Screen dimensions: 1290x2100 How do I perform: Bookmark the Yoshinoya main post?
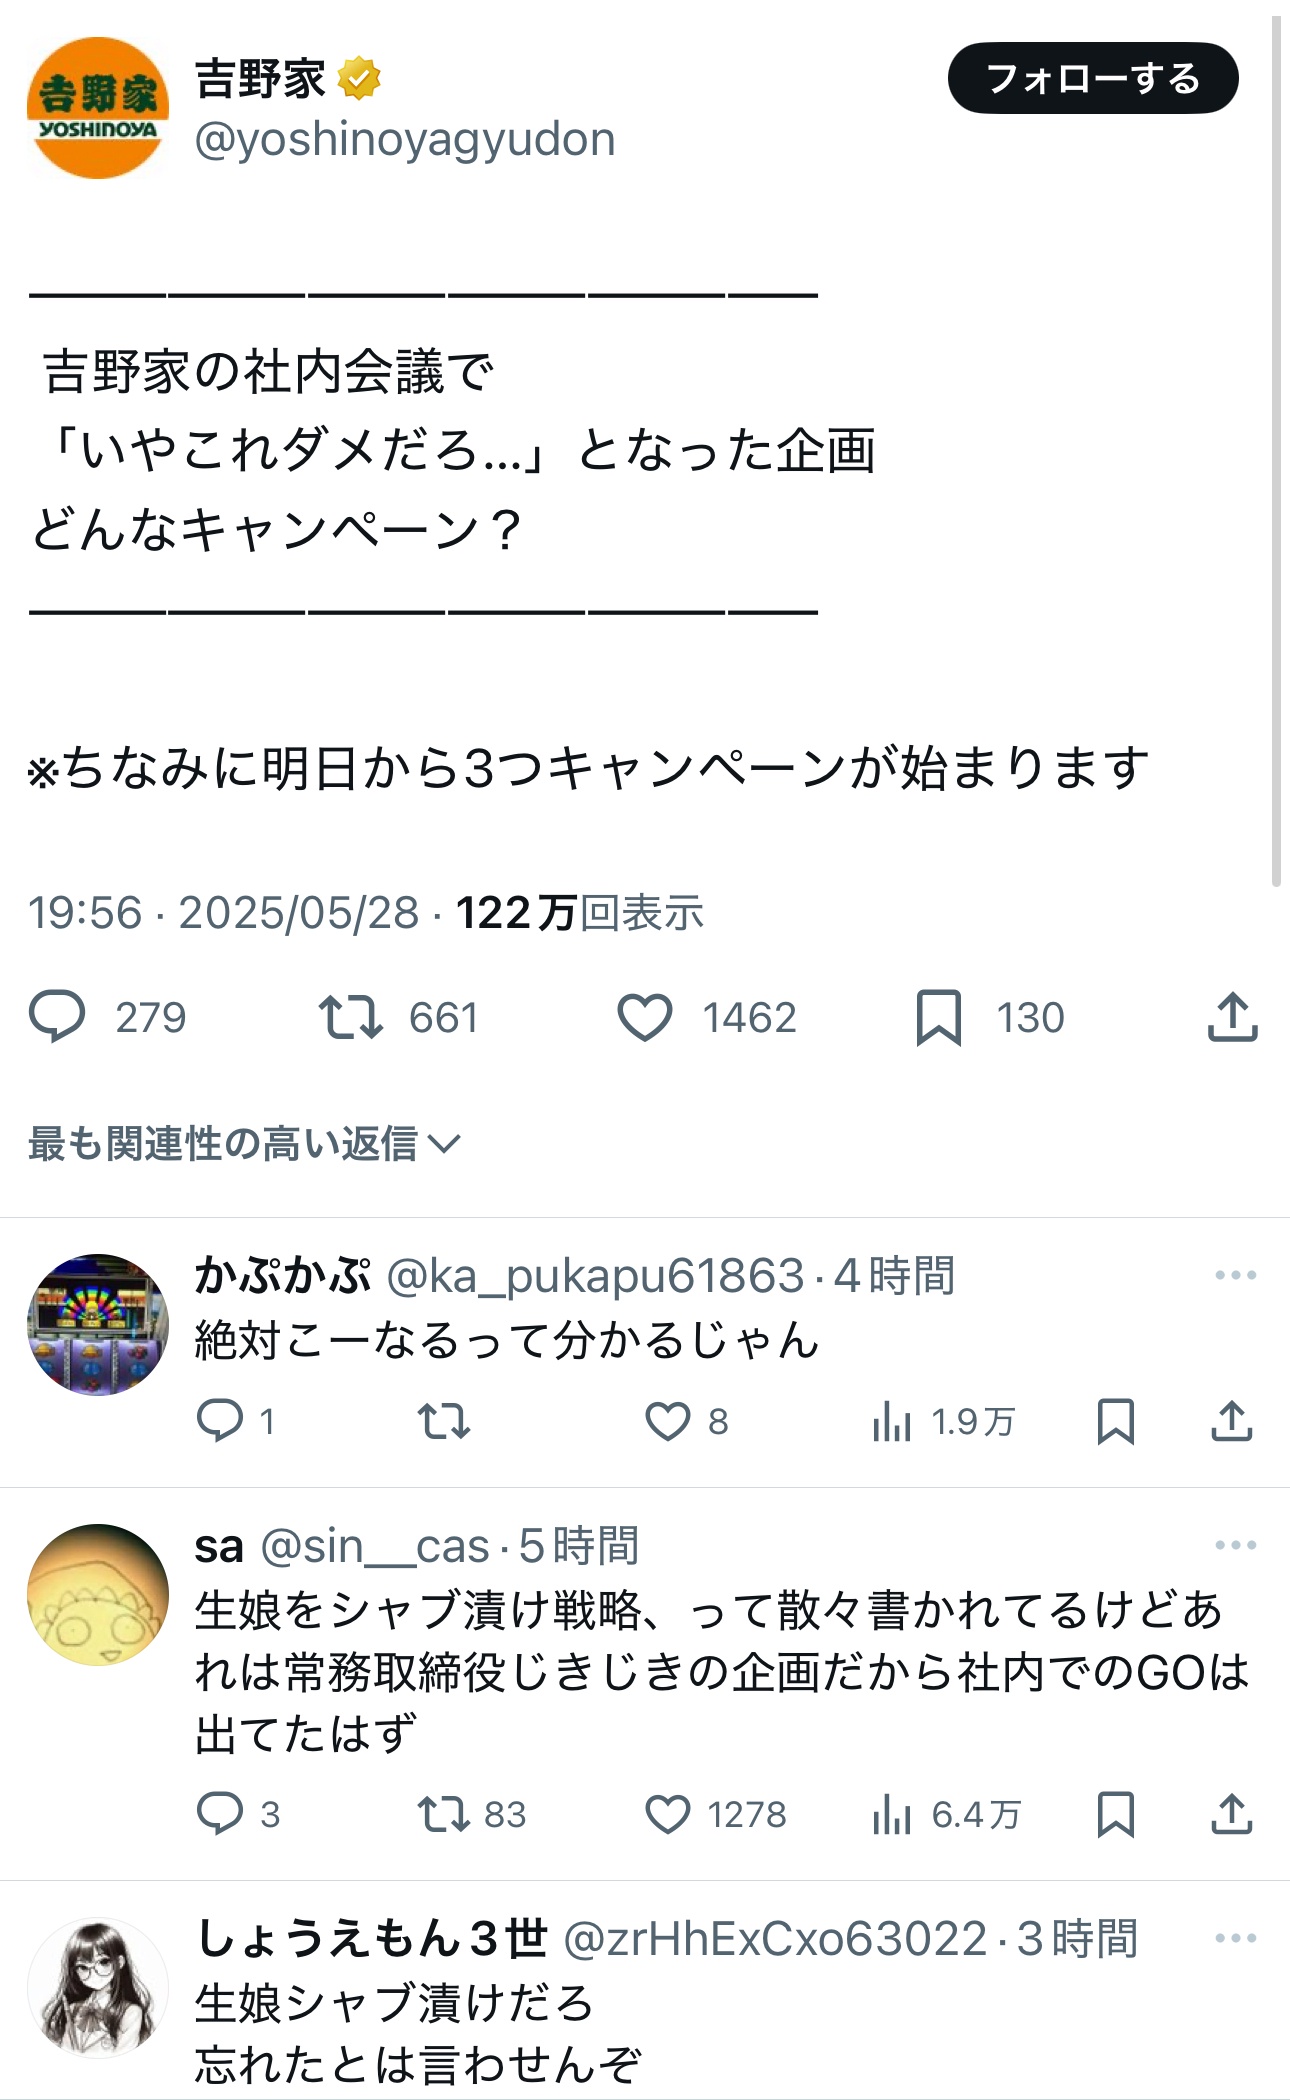pyautogui.click(x=938, y=1017)
